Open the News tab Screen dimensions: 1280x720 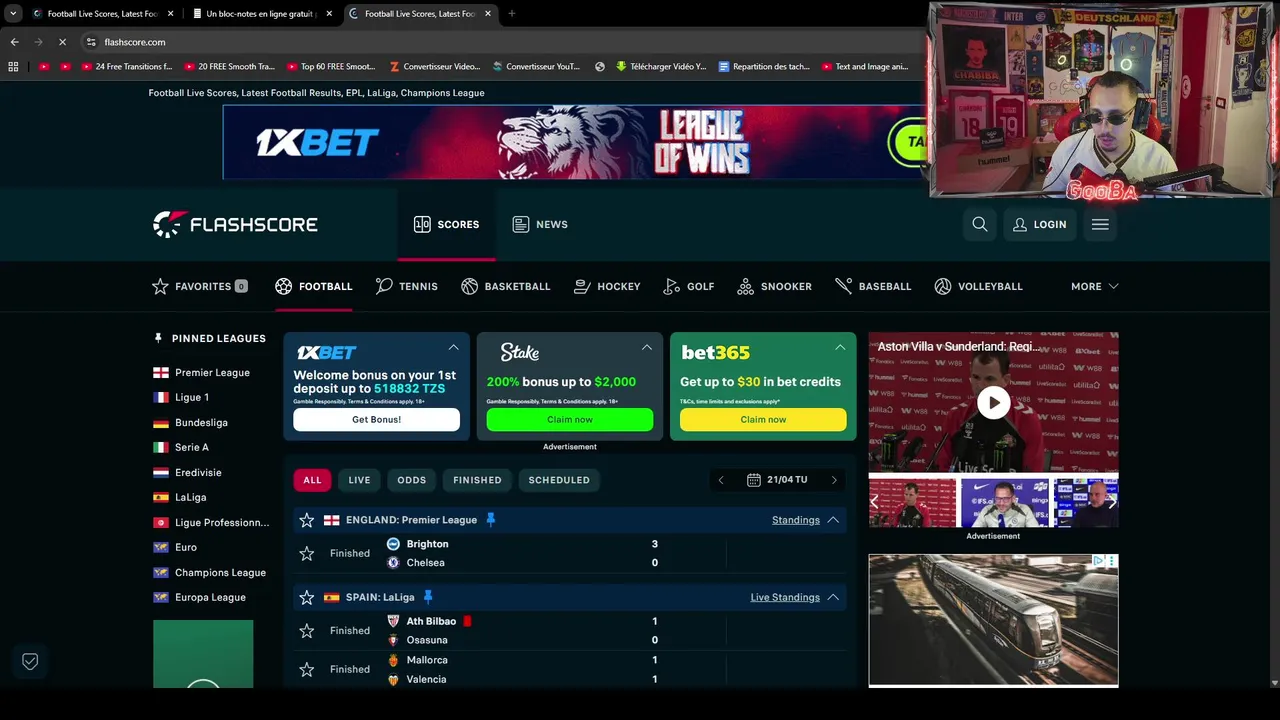coord(540,224)
